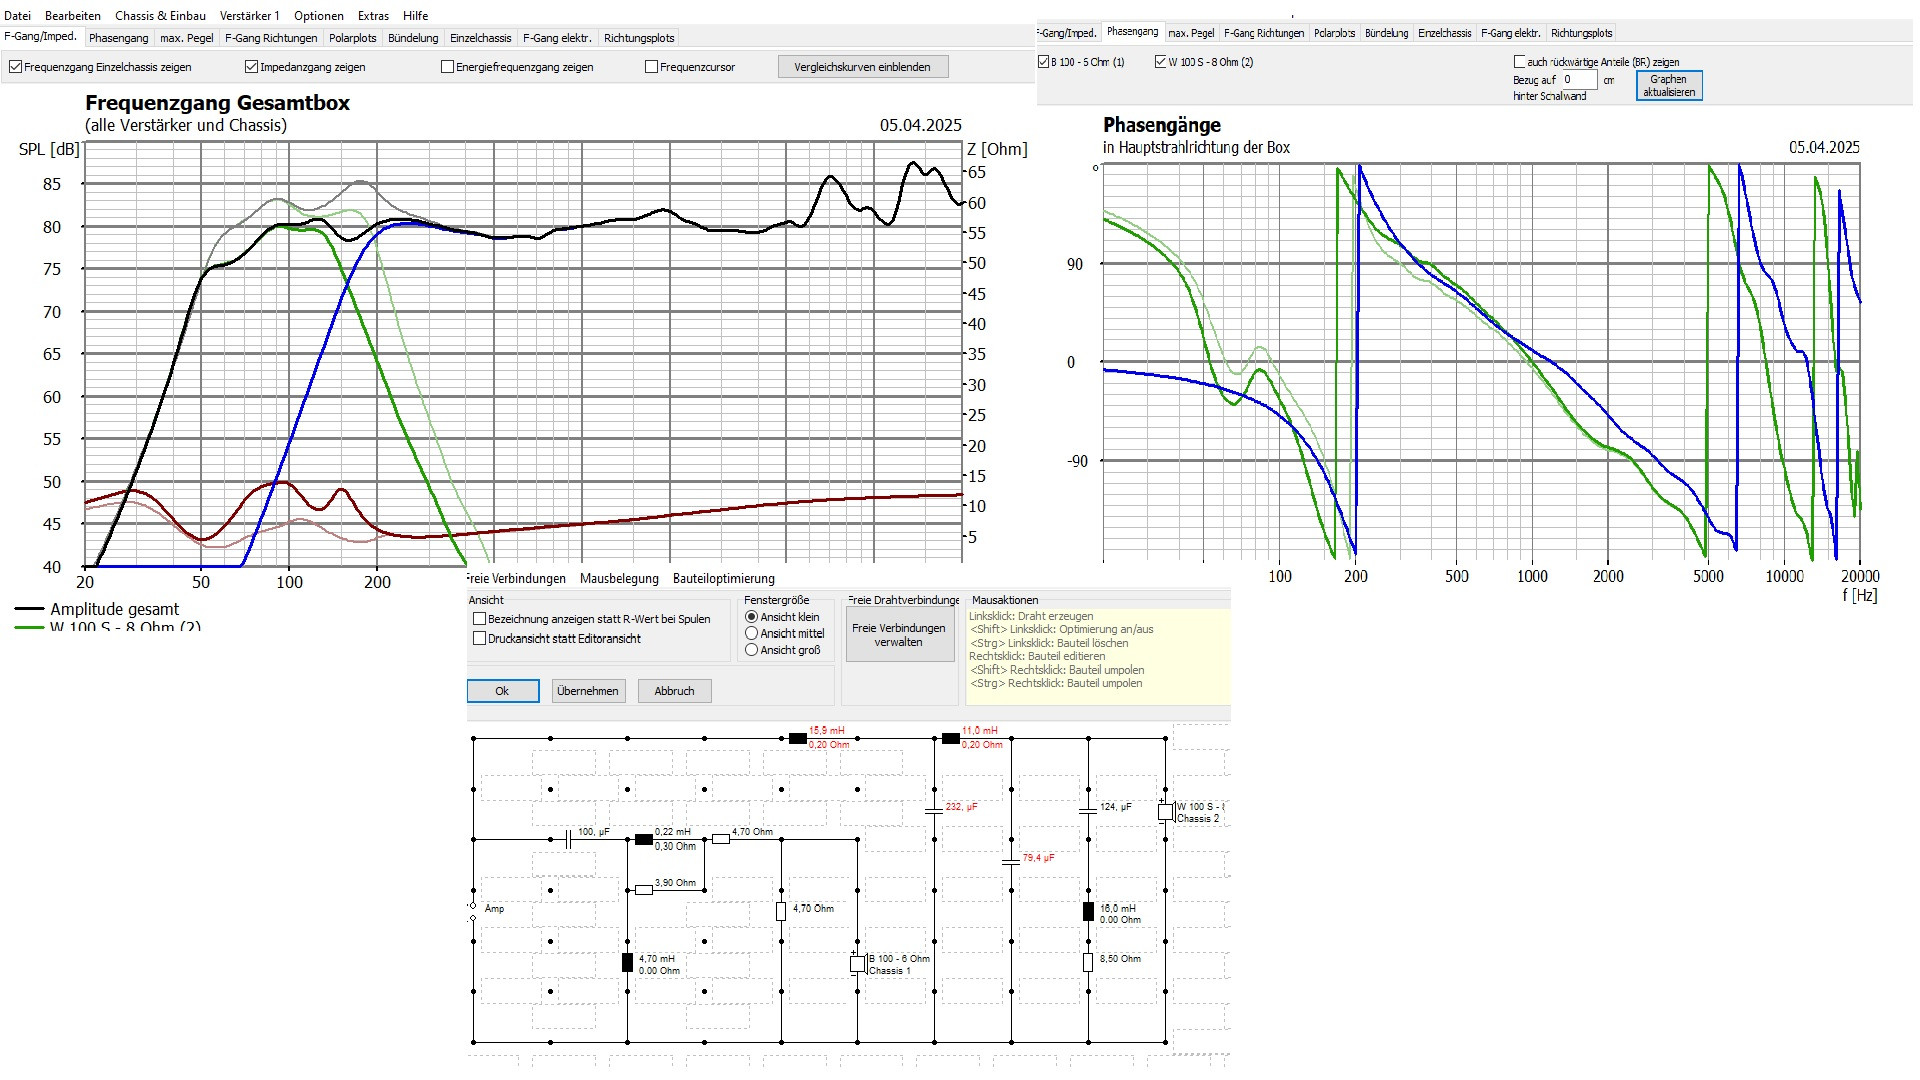Viewport: 1920px width, 1080px height.
Task: Click the 79,4 µF capacitor symbol
Action: [1010, 861]
